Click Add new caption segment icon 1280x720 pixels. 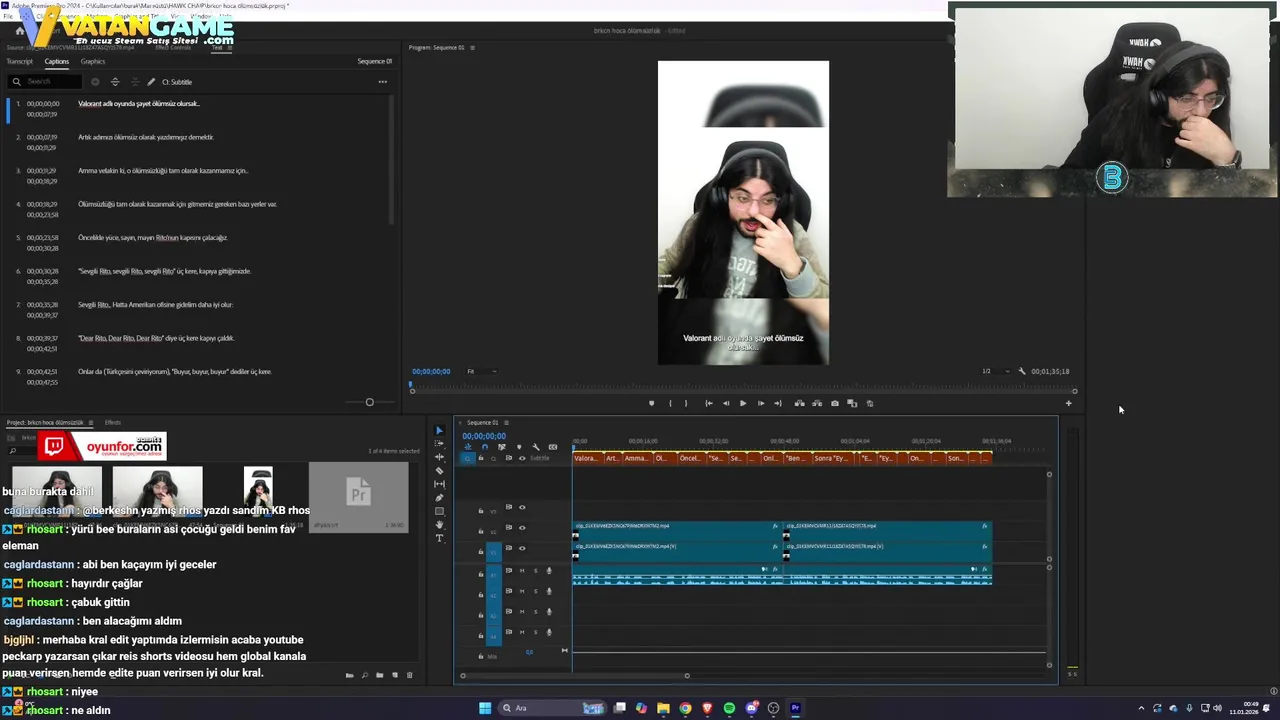(x=95, y=82)
